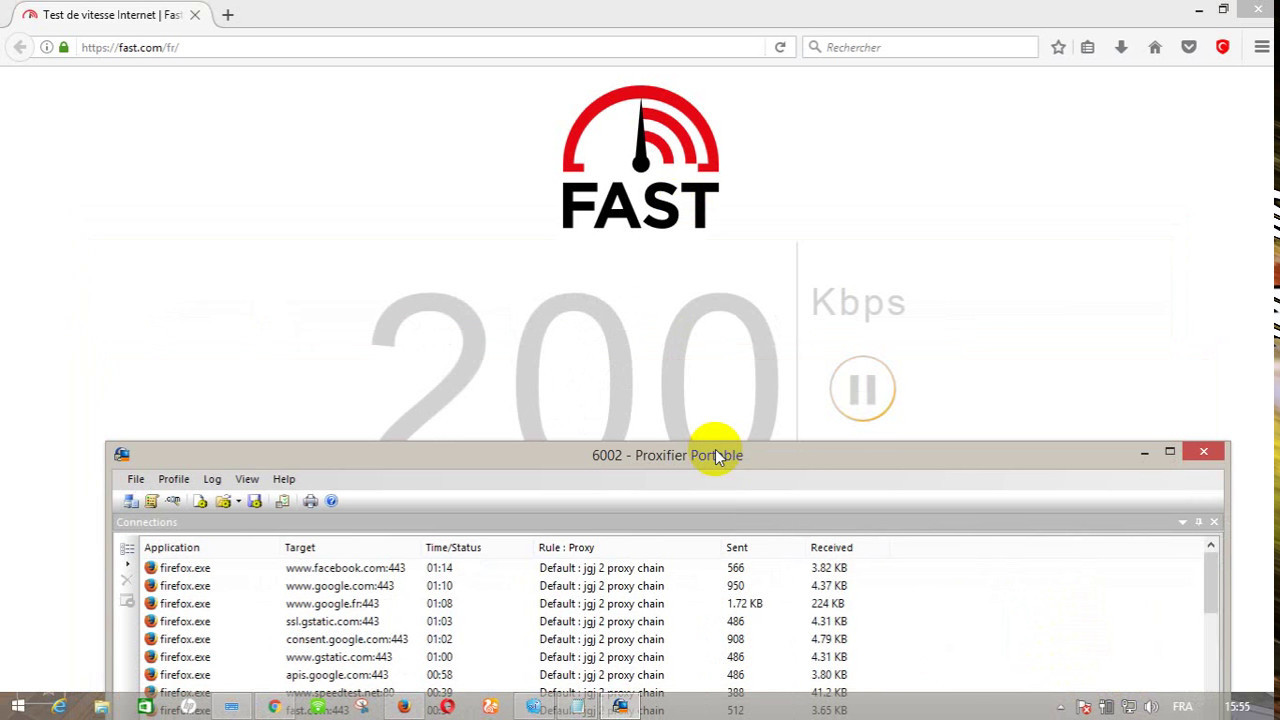1280x720 pixels.
Task: Click Proxifier open profile folder icon
Action: coord(223,501)
